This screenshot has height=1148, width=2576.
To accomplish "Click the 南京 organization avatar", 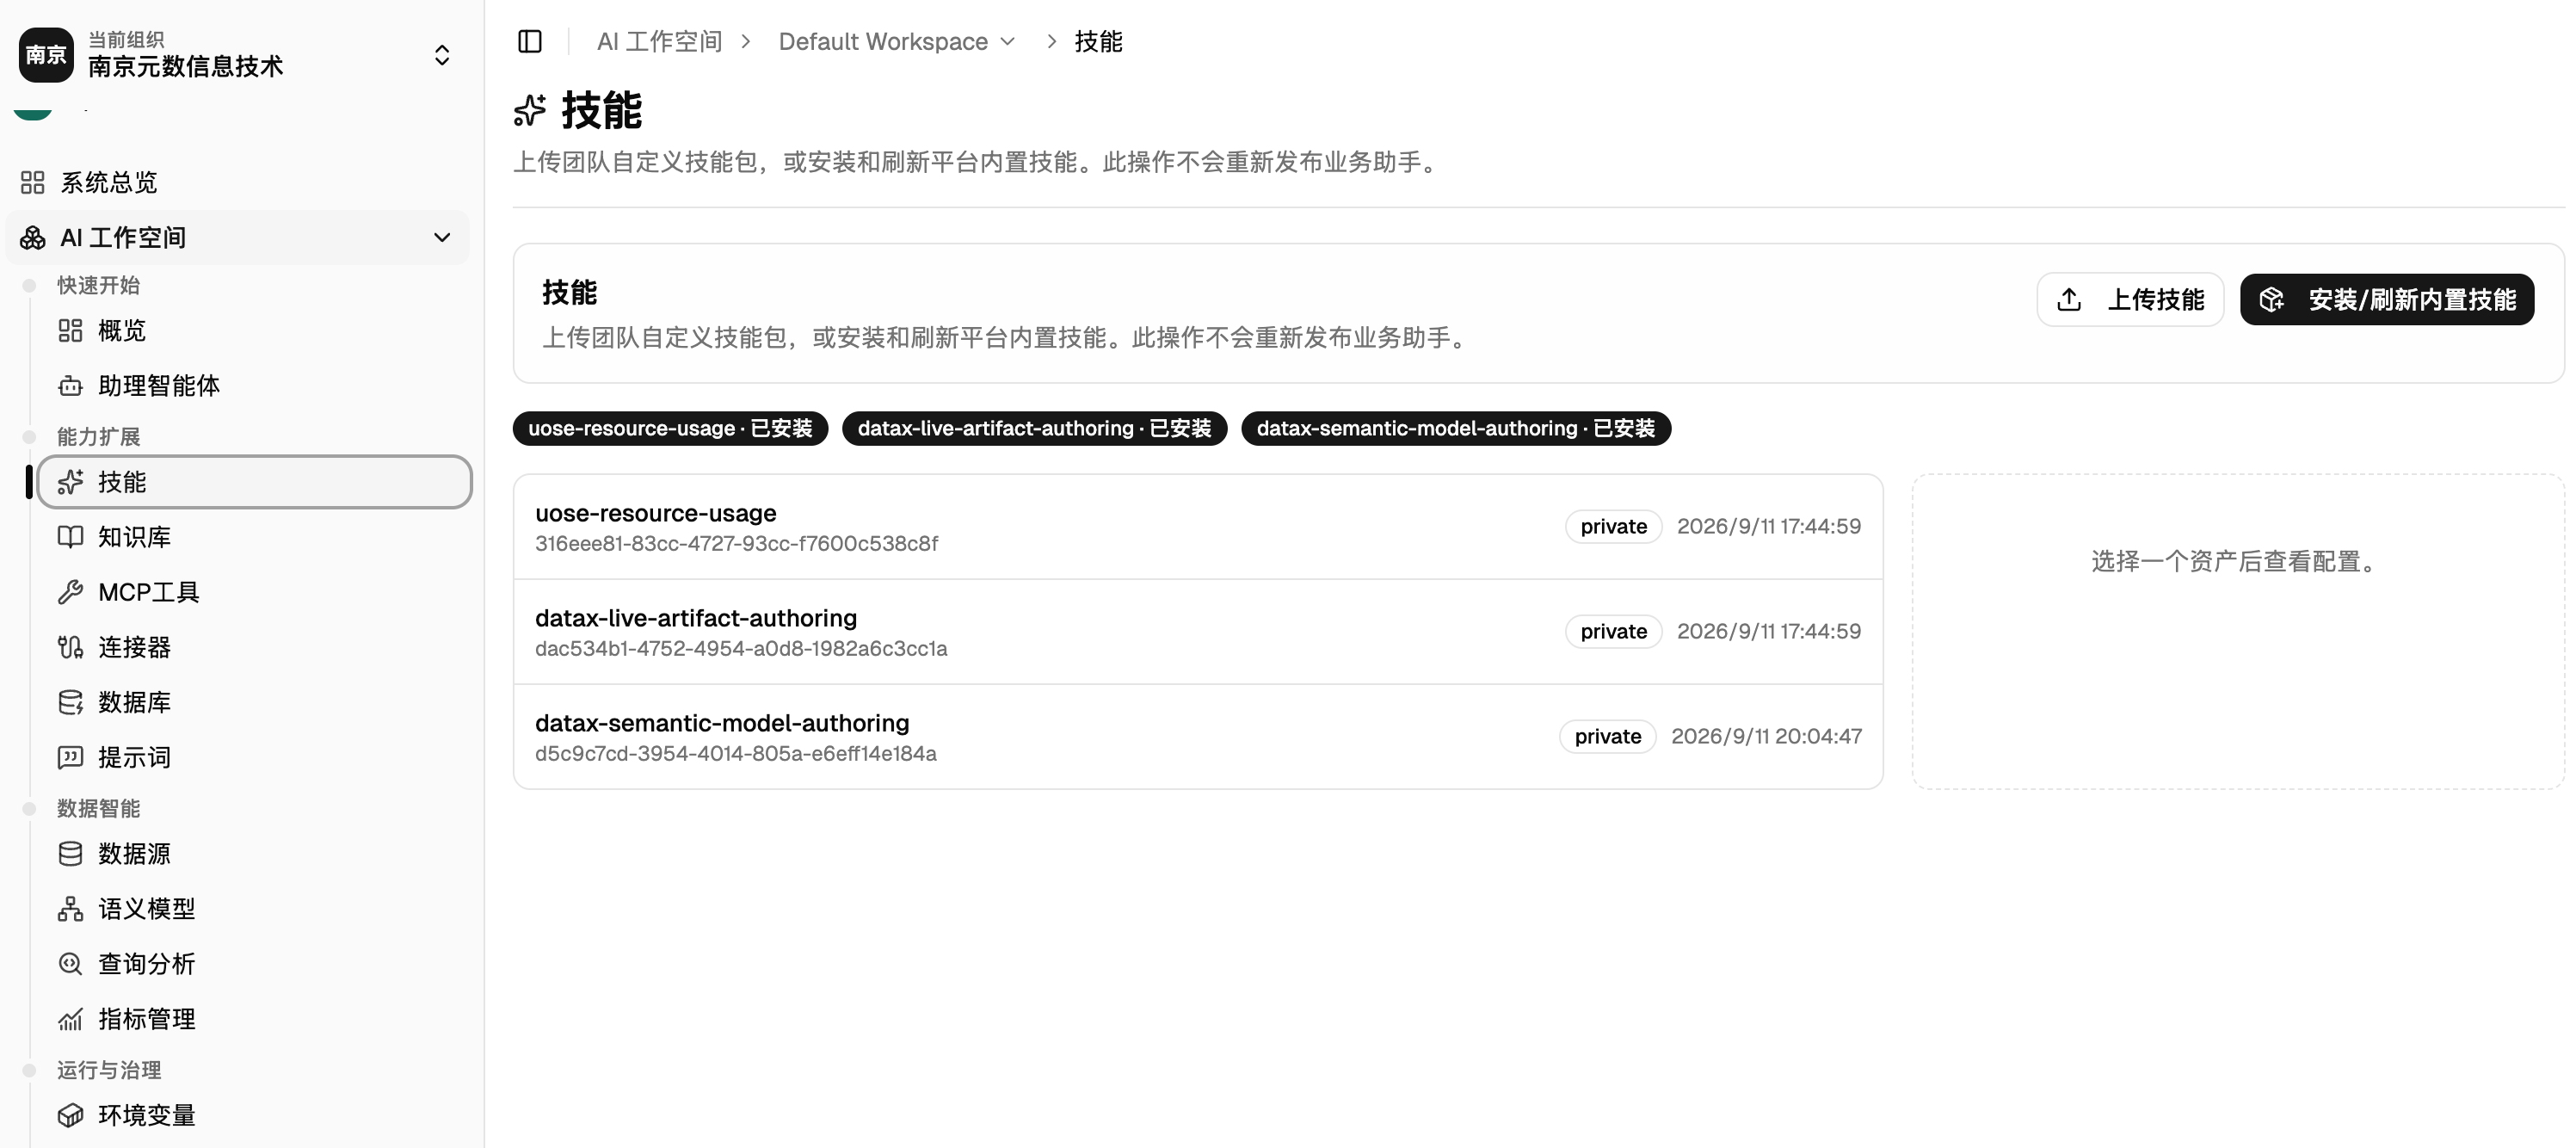I will (x=46, y=54).
